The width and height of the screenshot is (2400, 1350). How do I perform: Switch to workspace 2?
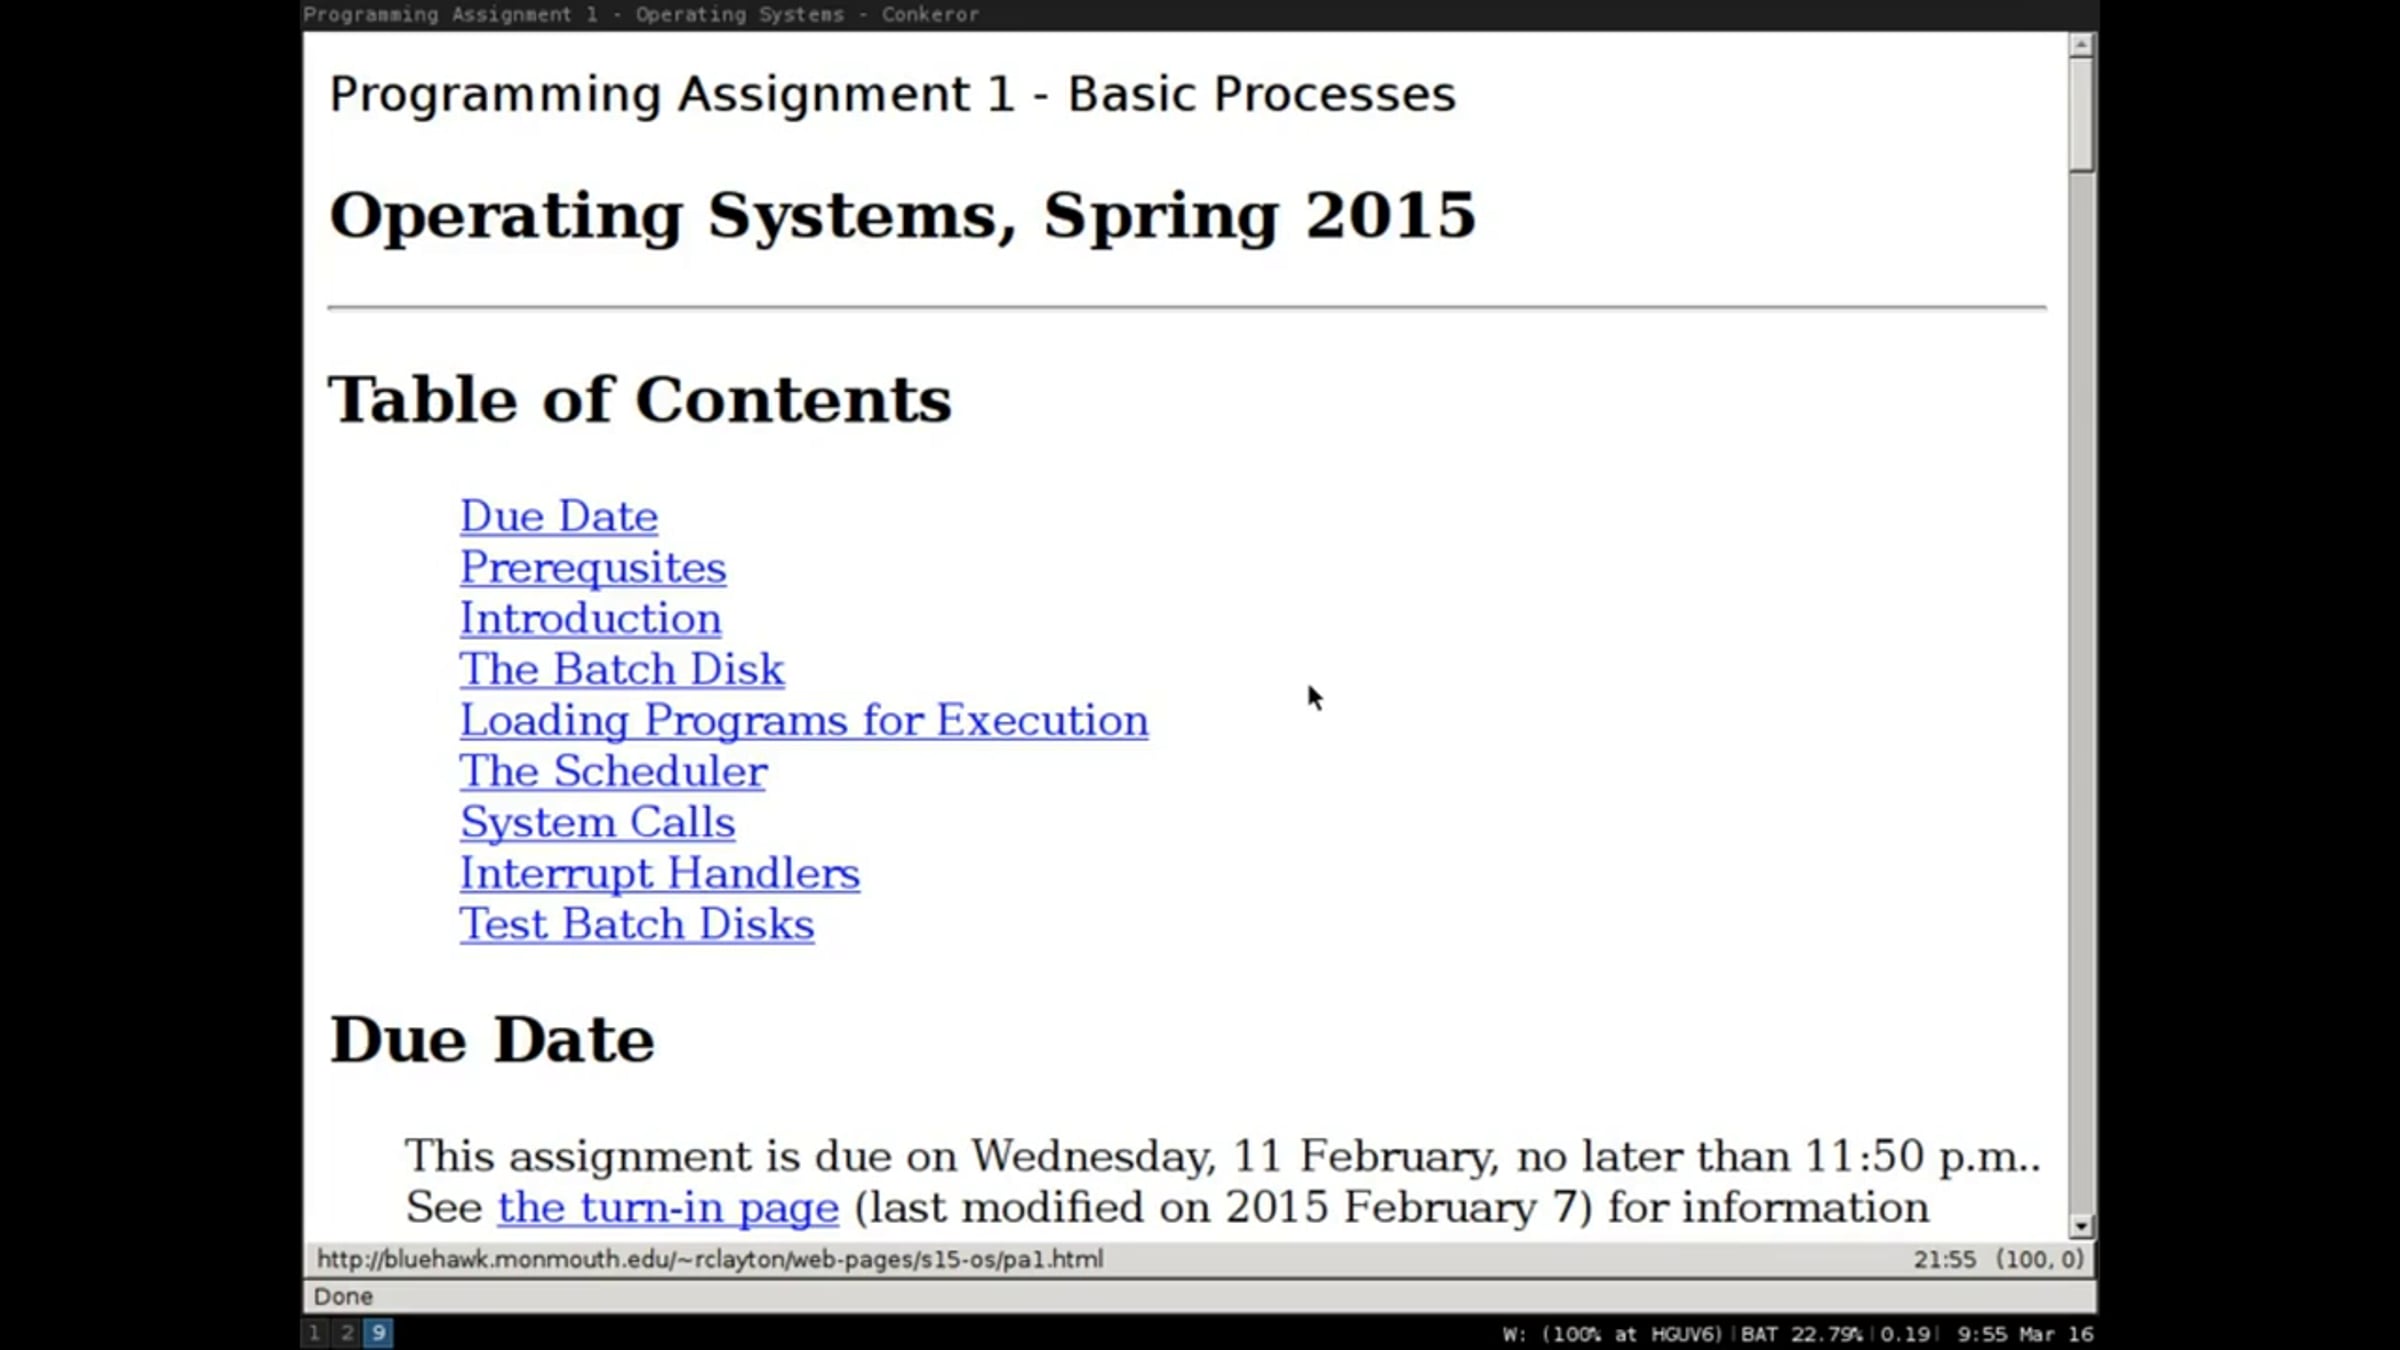(347, 1333)
